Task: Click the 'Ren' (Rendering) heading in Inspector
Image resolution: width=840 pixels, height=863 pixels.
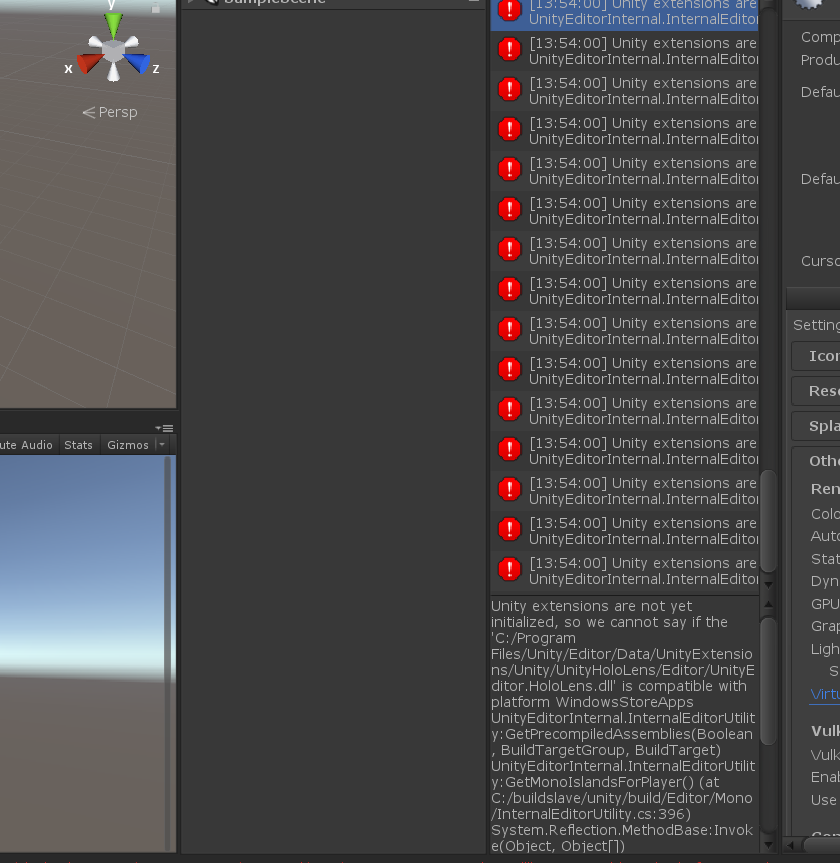Action: pos(825,489)
